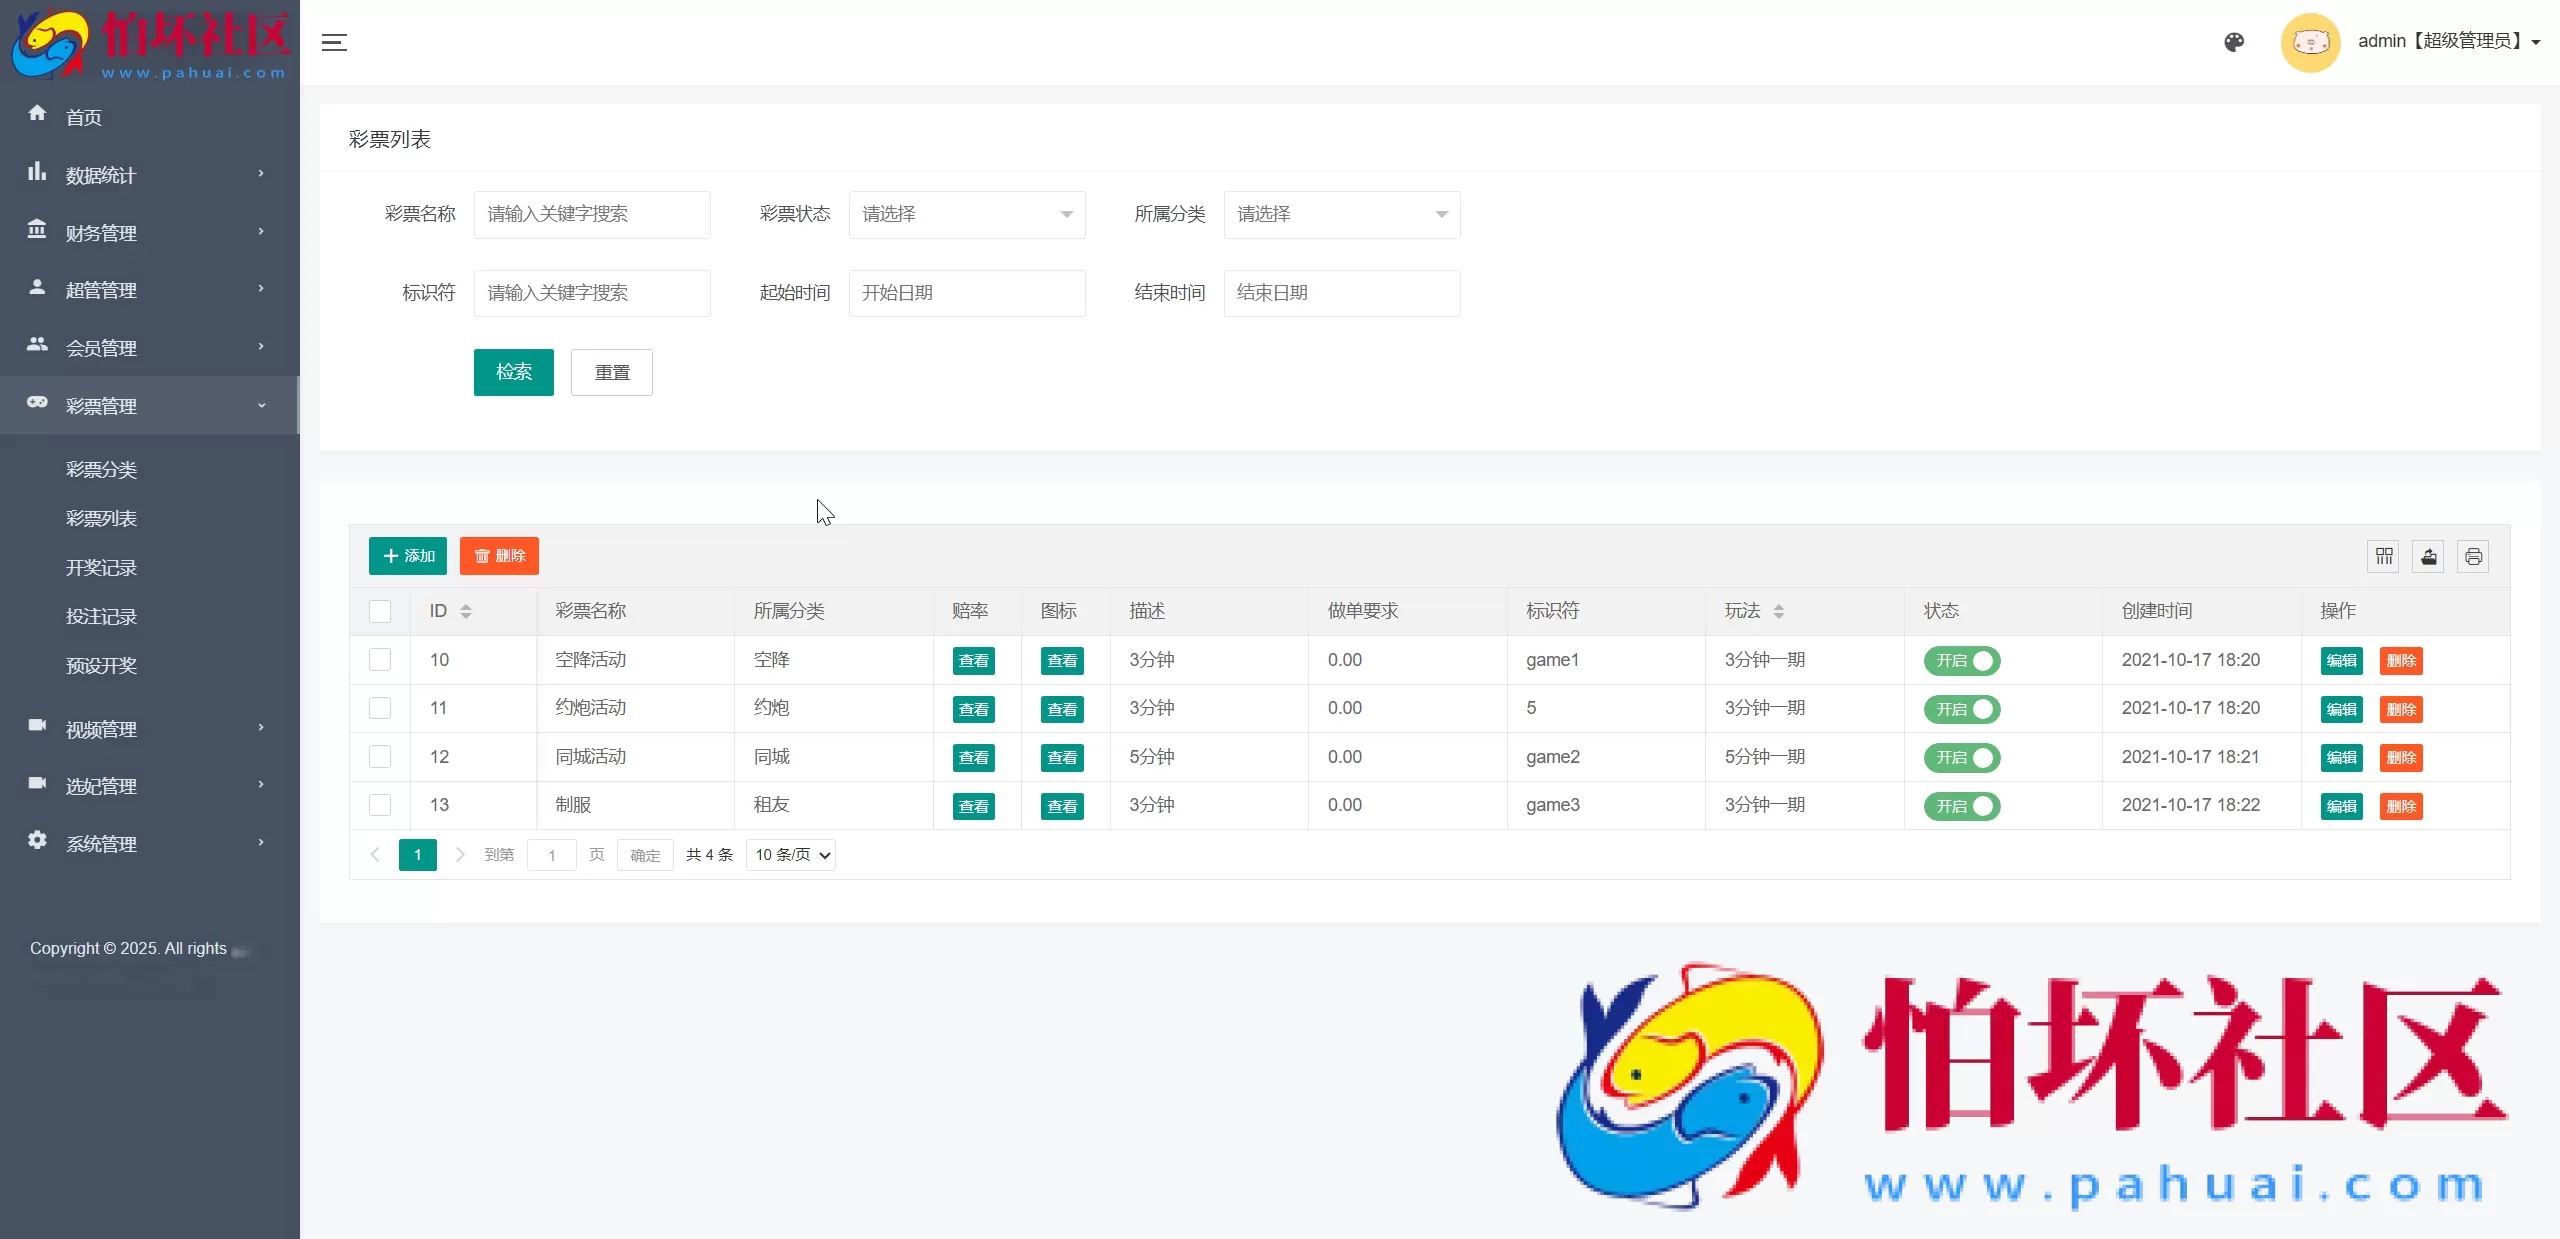Click the print icon above the table
2560x1239 pixels.
(2473, 556)
